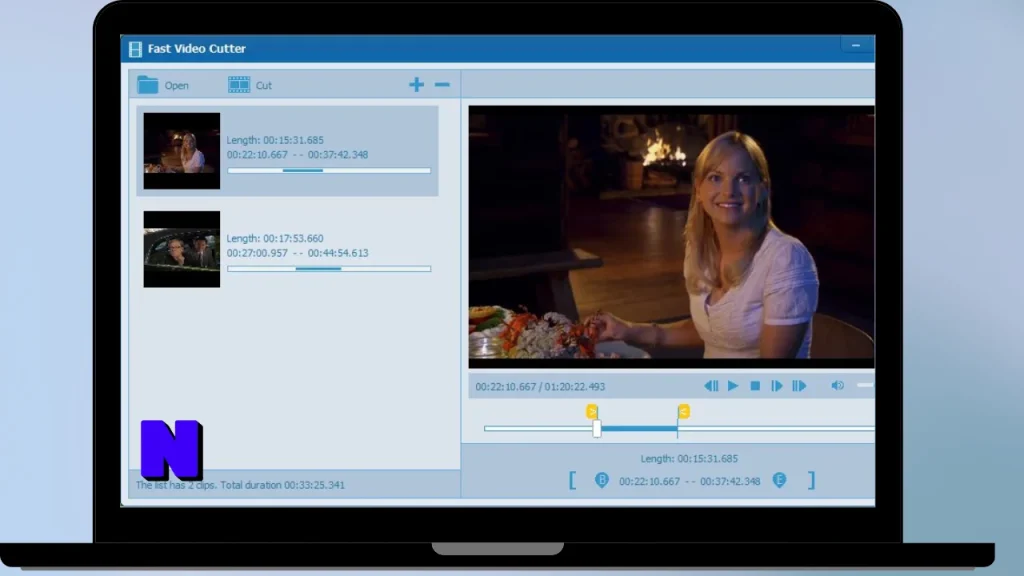Click the first clip's range progress bar
Image resolution: width=1024 pixels, height=576 pixels.
pyautogui.click(x=329, y=170)
